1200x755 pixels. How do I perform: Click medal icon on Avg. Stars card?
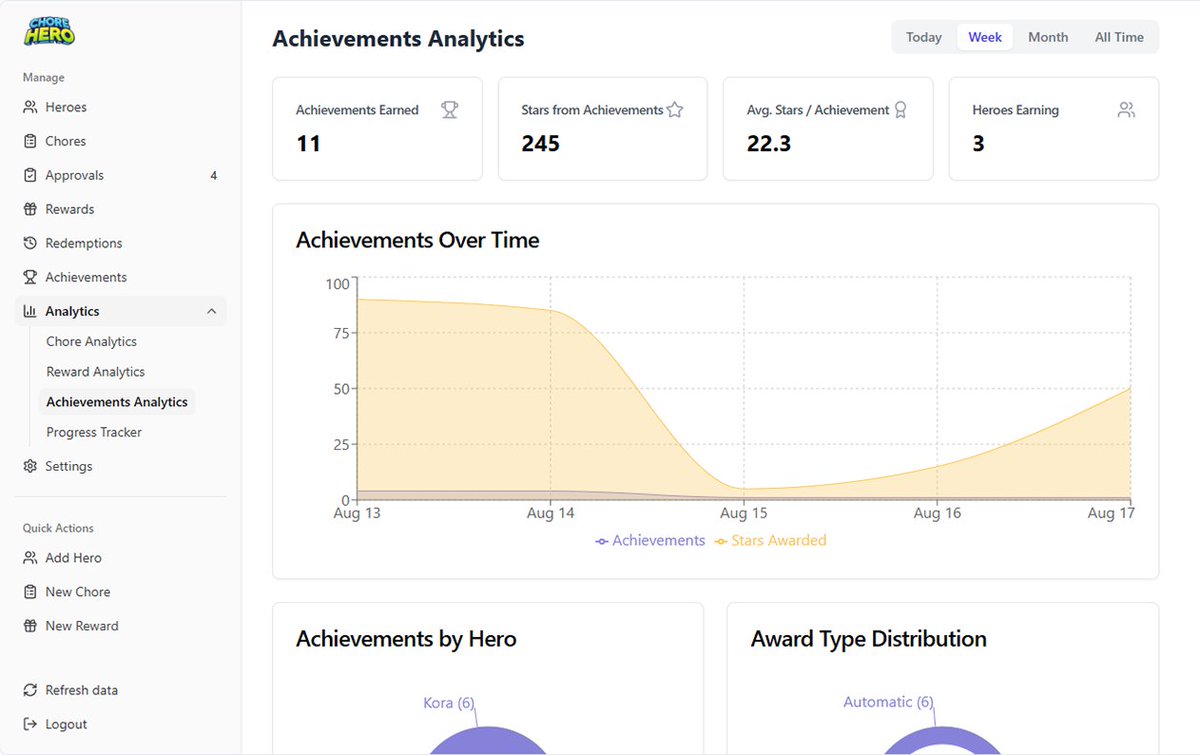(x=900, y=110)
